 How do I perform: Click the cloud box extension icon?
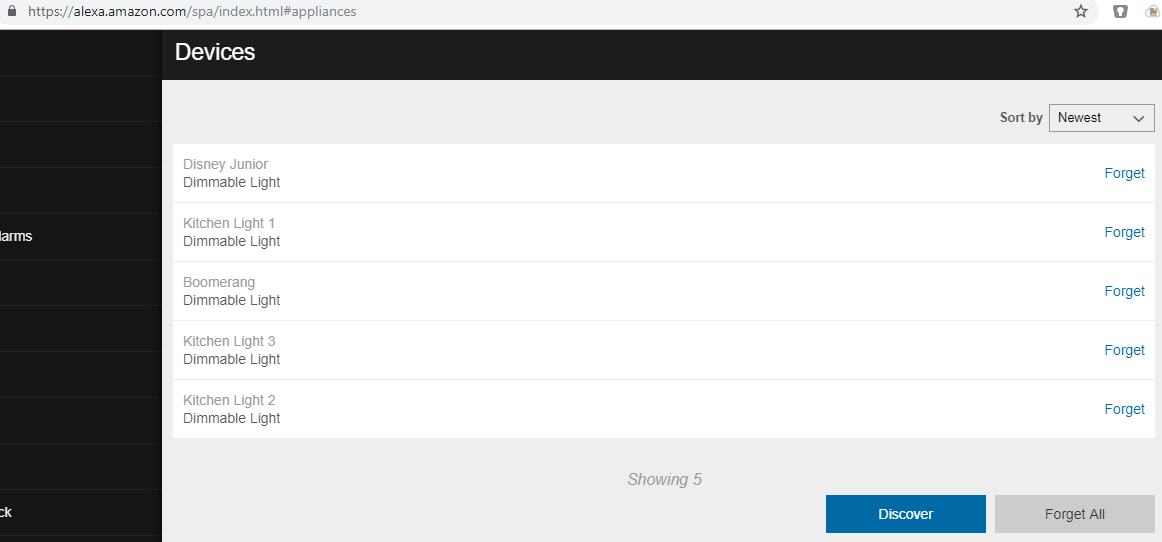(1151, 11)
